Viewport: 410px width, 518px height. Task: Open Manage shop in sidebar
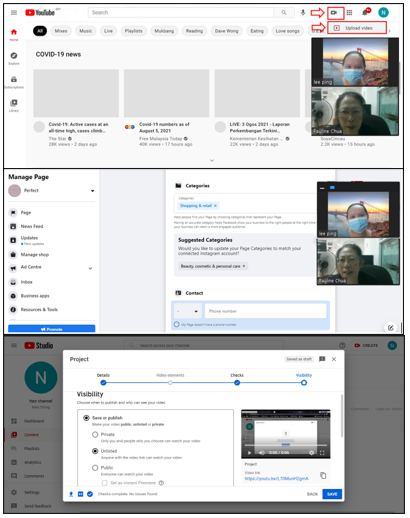(35, 255)
